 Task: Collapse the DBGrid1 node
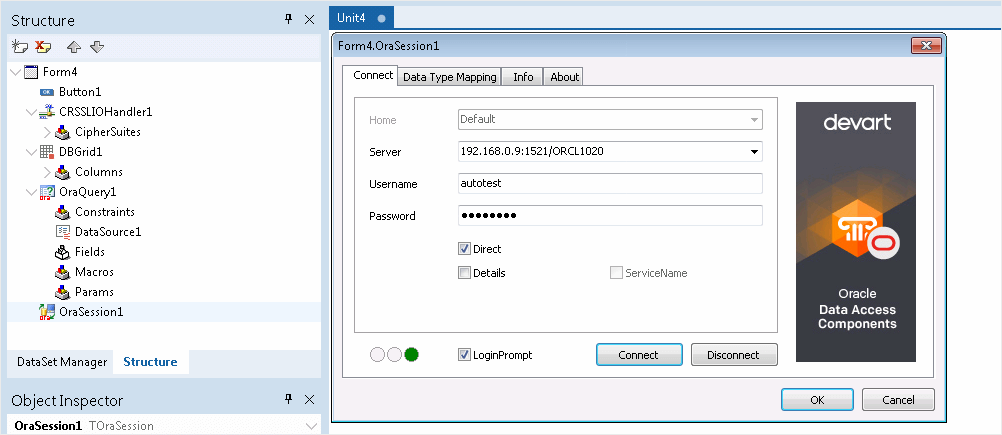[31, 152]
